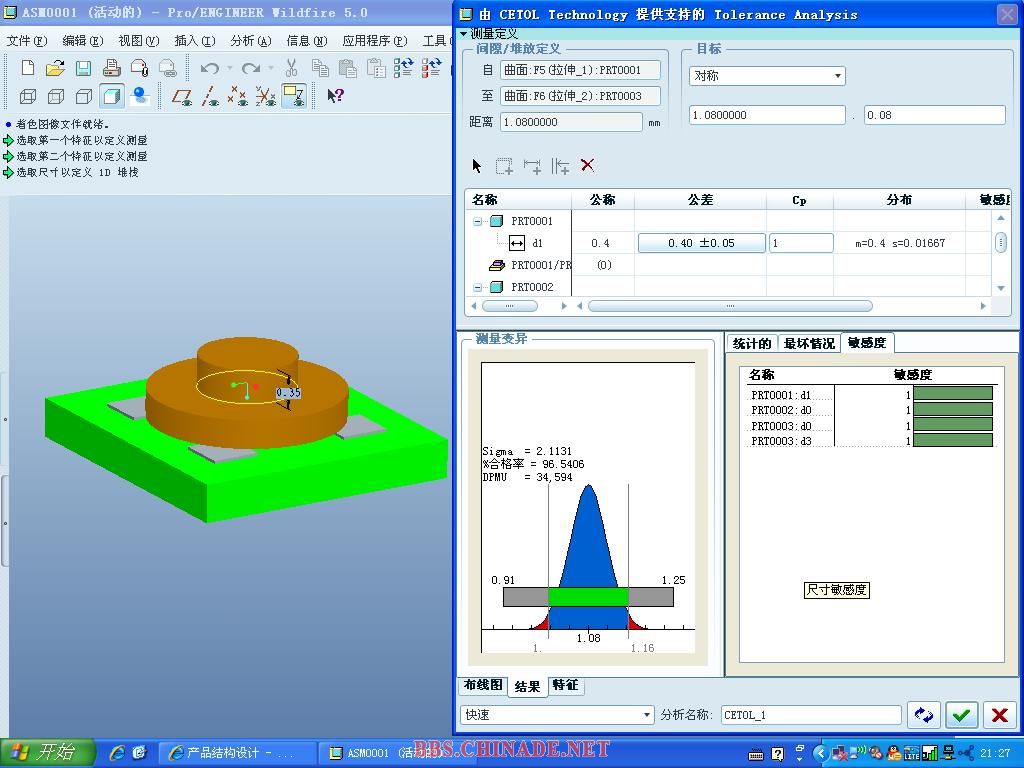
Task: Switch to the 布线图 tab
Action: pyautogui.click(x=483, y=685)
